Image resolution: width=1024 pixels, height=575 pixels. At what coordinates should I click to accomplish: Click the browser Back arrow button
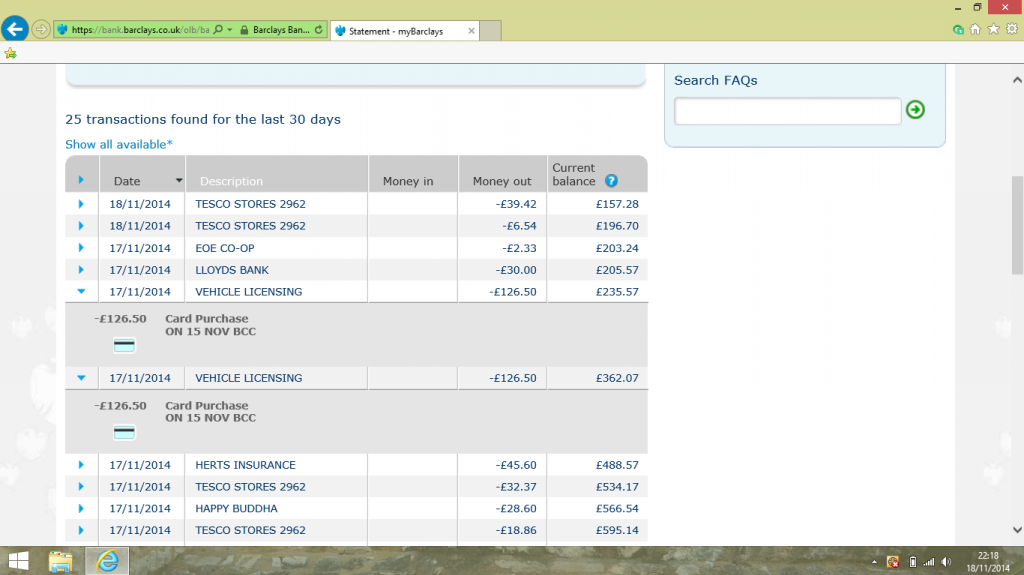[x=14, y=29]
